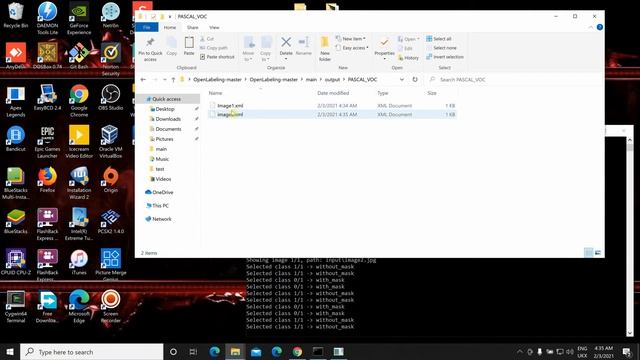Click the Paste ribbon button
Screen dimensions: 640x360
pyautogui.click(x=189, y=46)
